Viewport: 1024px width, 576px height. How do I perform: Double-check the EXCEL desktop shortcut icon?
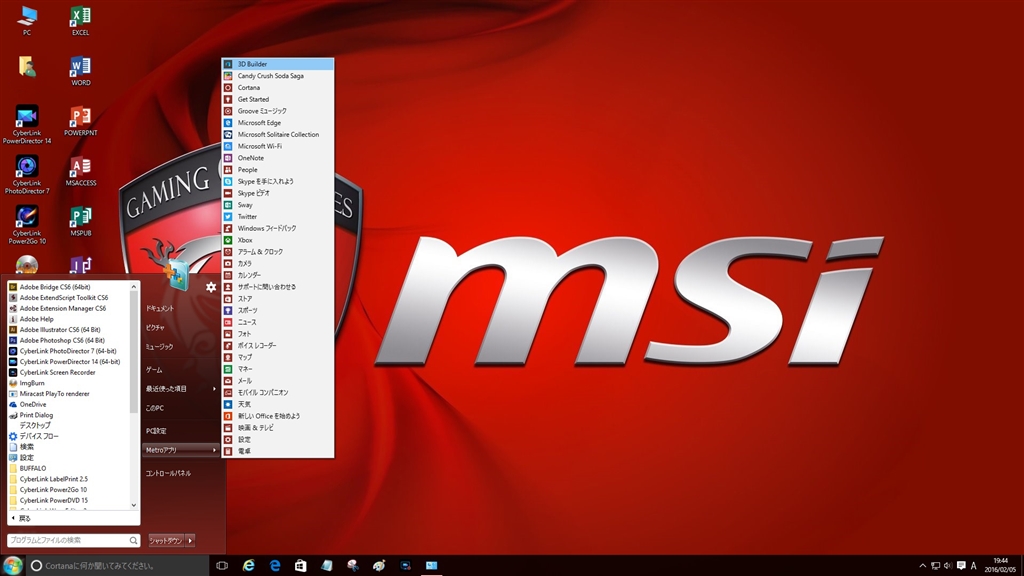point(80,17)
